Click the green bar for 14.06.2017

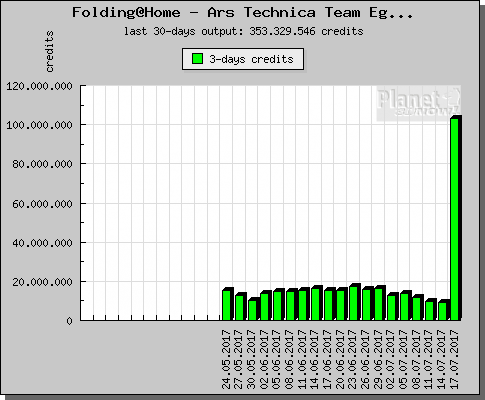click(315, 304)
